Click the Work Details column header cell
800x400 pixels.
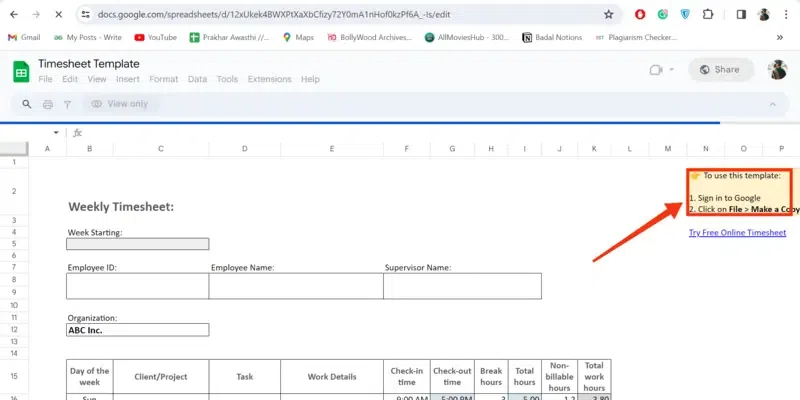coord(332,377)
